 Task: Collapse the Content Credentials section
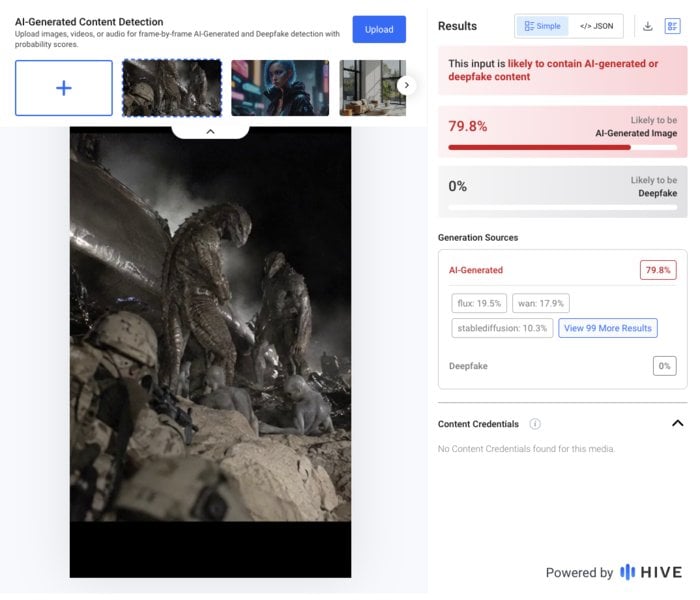click(x=677, y=423)
